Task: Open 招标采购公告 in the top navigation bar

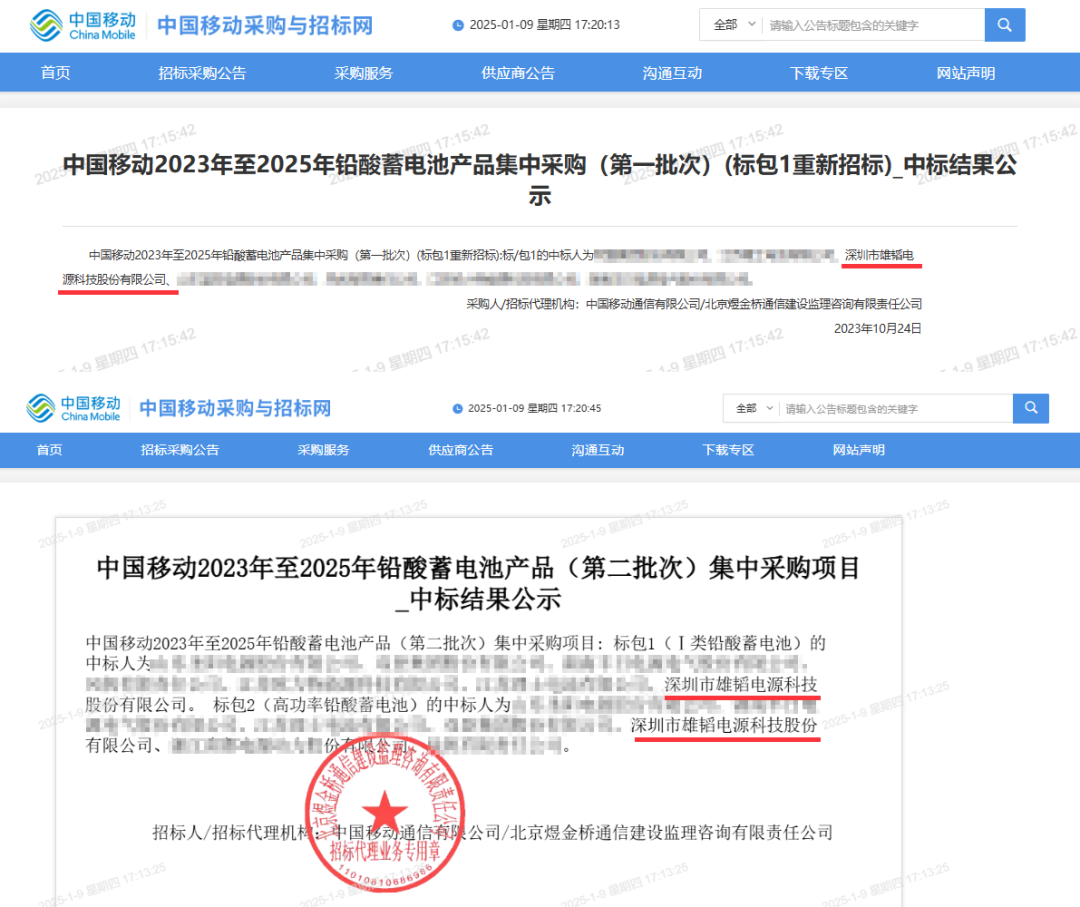Action: [202, 73]
